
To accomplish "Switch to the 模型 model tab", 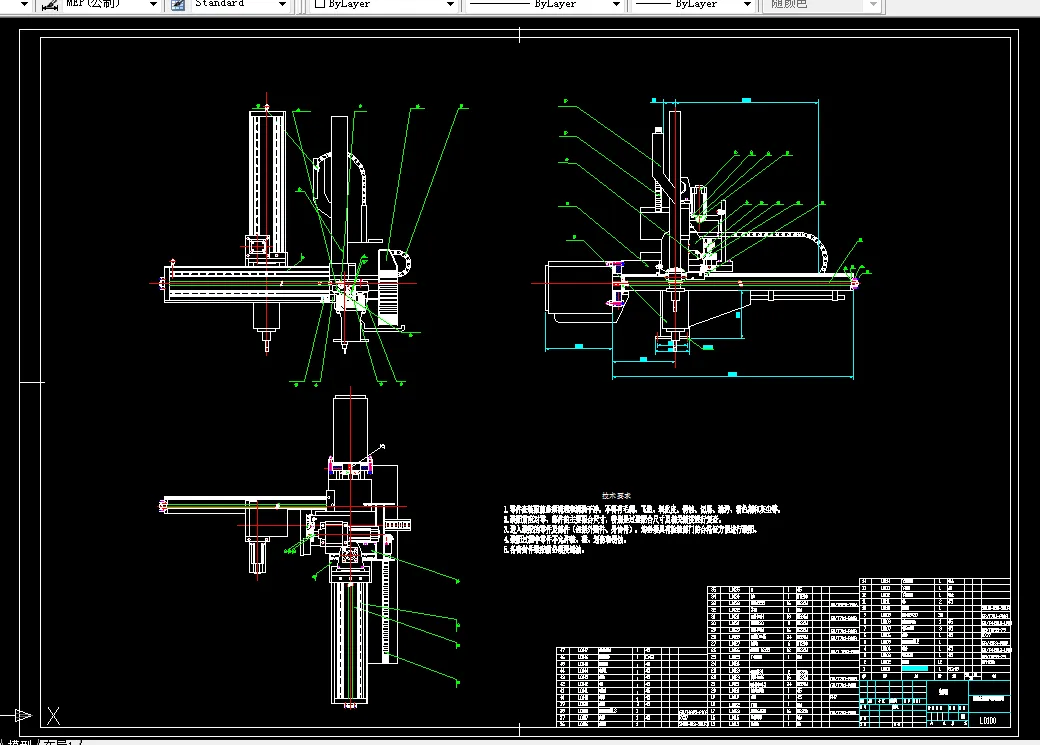I will coord(19,742).
